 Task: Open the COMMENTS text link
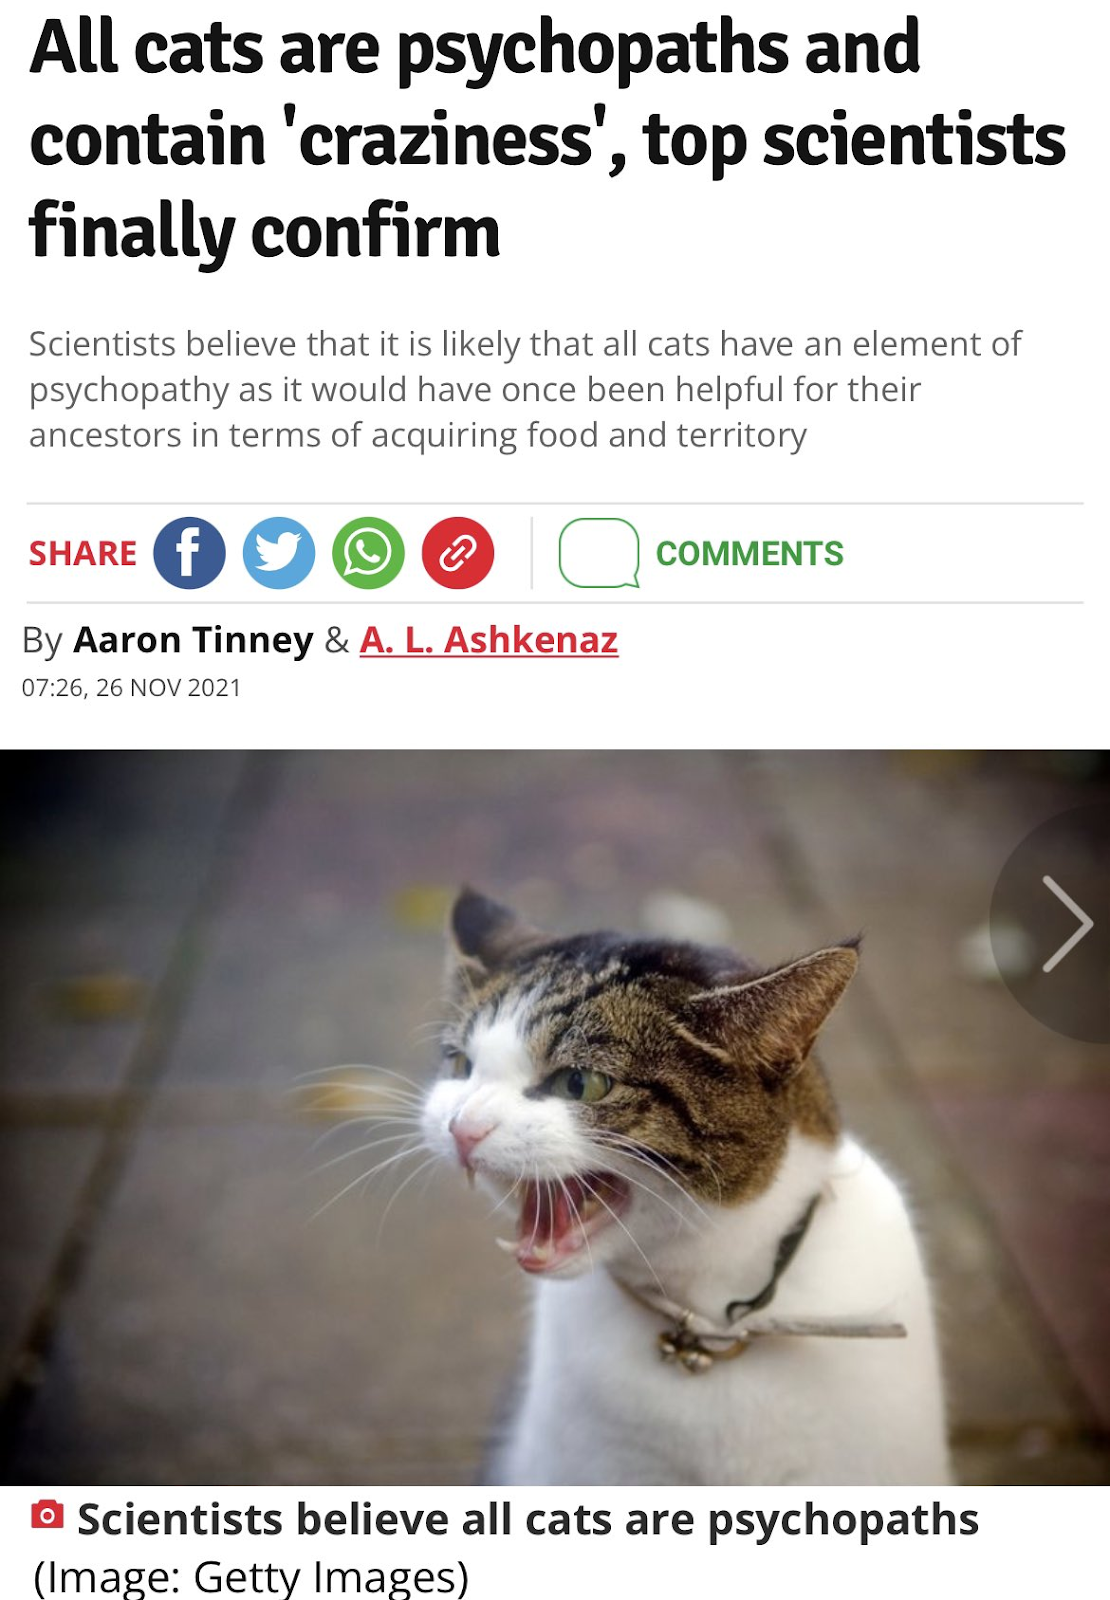[749, 553]
